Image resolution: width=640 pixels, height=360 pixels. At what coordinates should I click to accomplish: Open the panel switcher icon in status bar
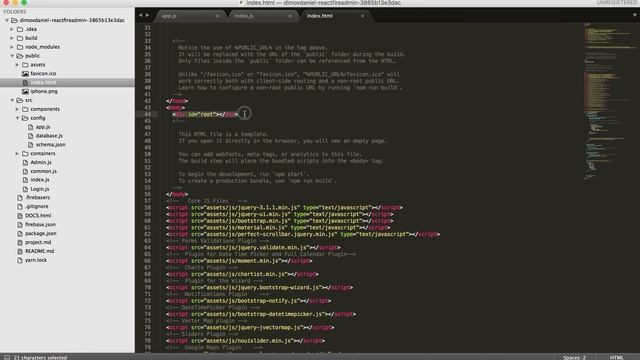tap(7, 357)
